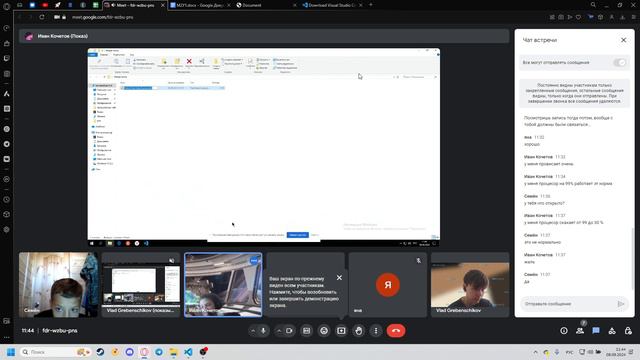This screenshot has width=640, height=360.
Task: Leave the call with red button
Action: point(396,331)
